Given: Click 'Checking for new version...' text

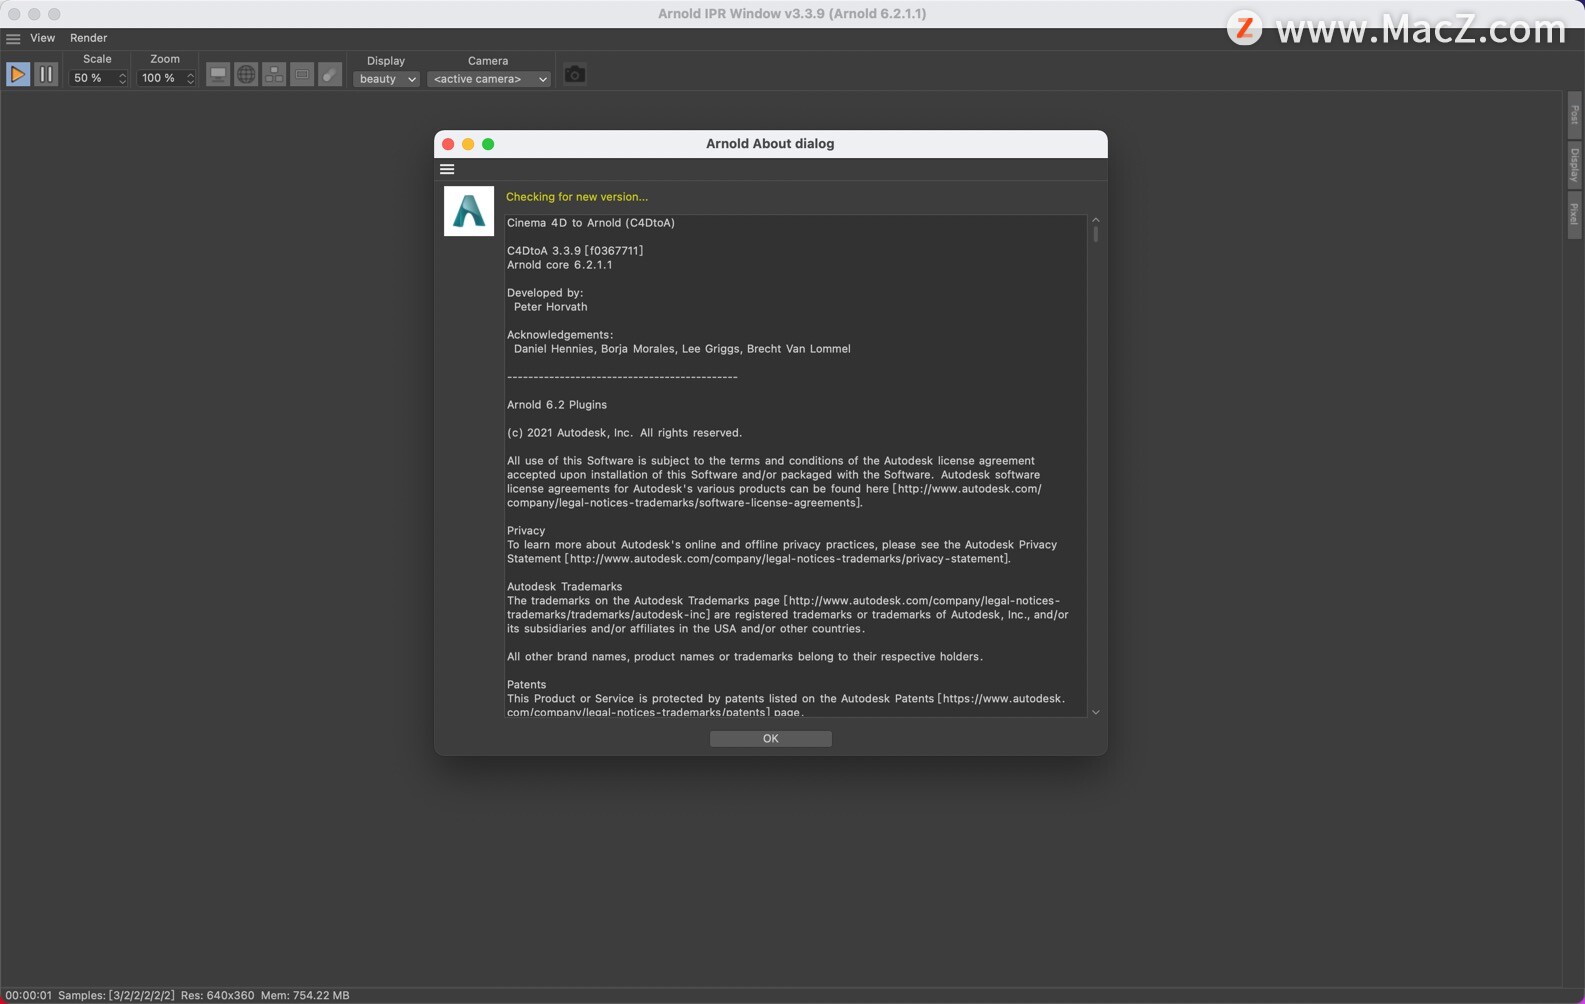Looking at the screenshot, I should tap(577, 197).
